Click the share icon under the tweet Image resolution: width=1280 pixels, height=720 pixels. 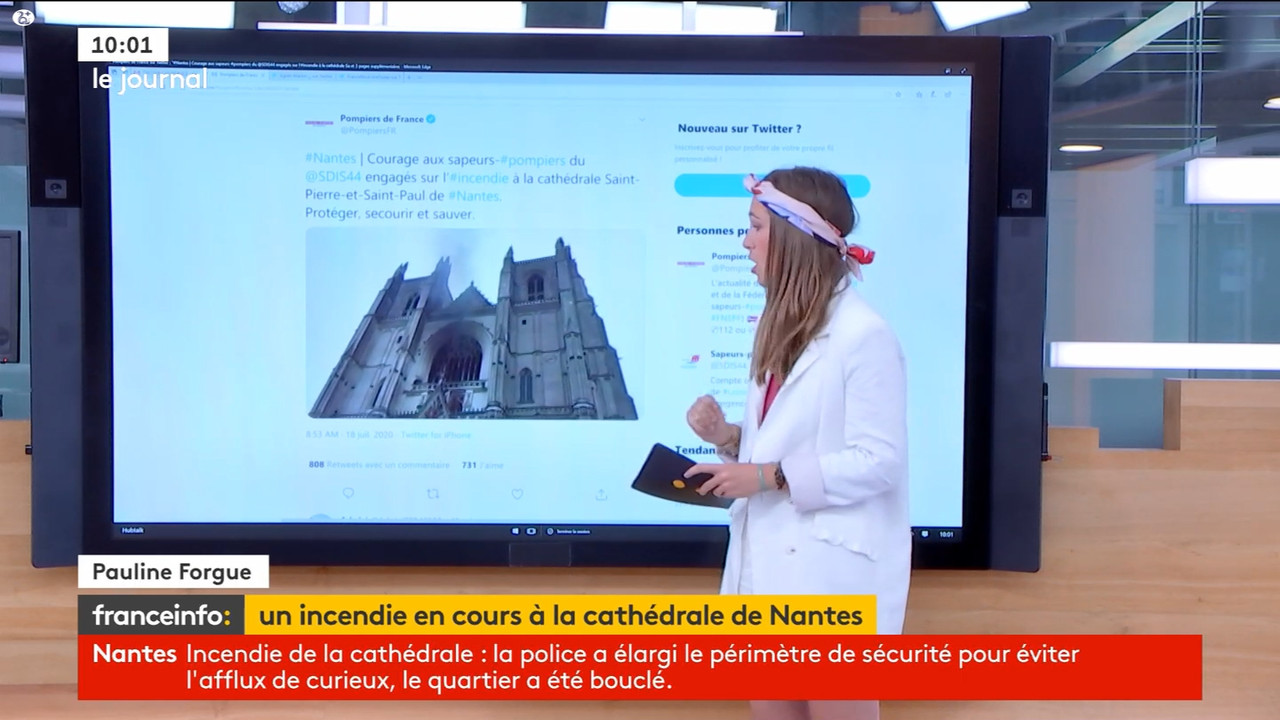[601, 494]
